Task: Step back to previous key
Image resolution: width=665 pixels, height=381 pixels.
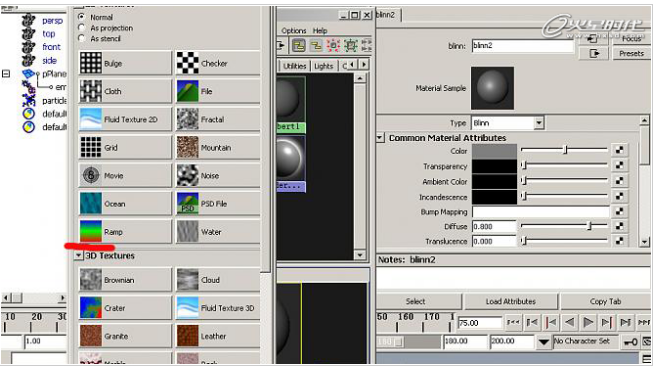Action: click(x=551, y=322)
